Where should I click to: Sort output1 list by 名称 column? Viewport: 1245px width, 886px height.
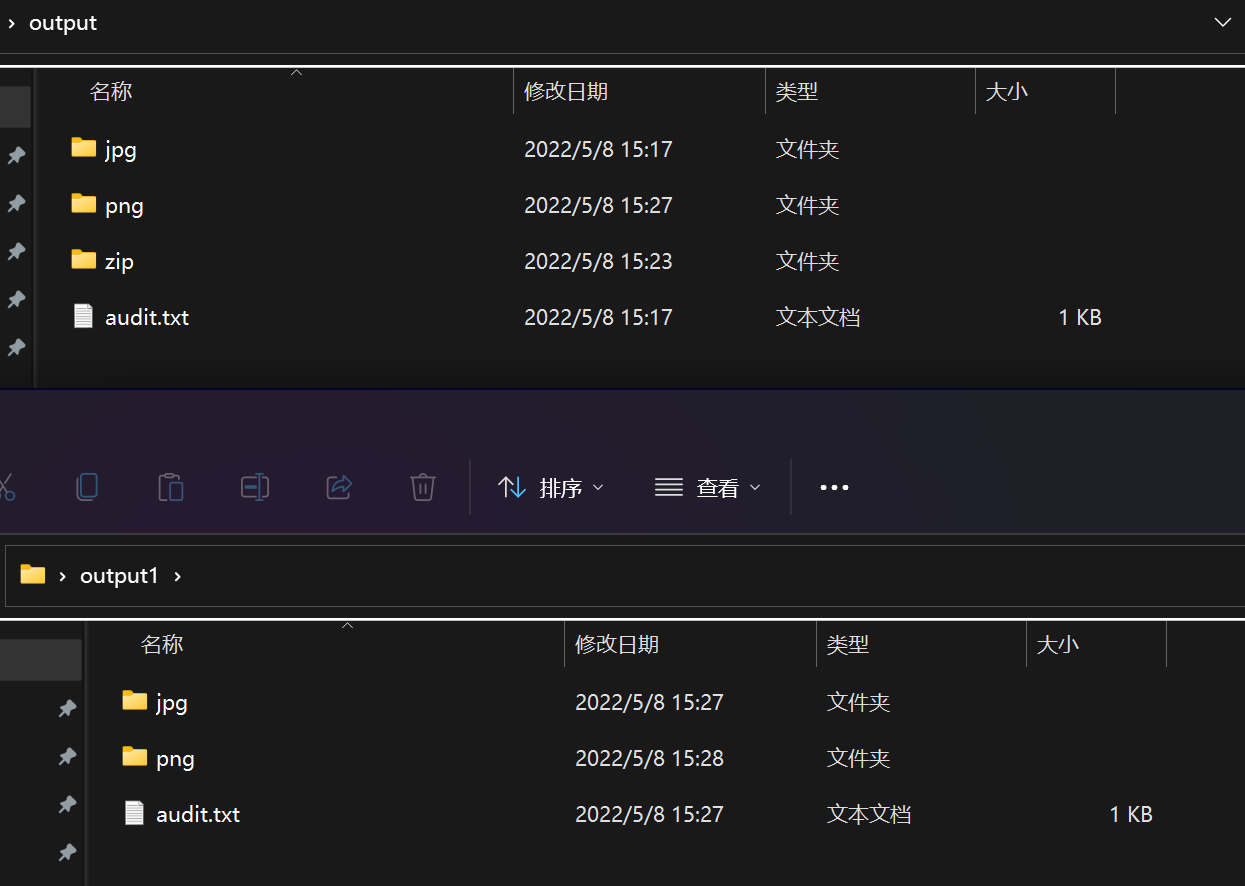tap(162, 645)
